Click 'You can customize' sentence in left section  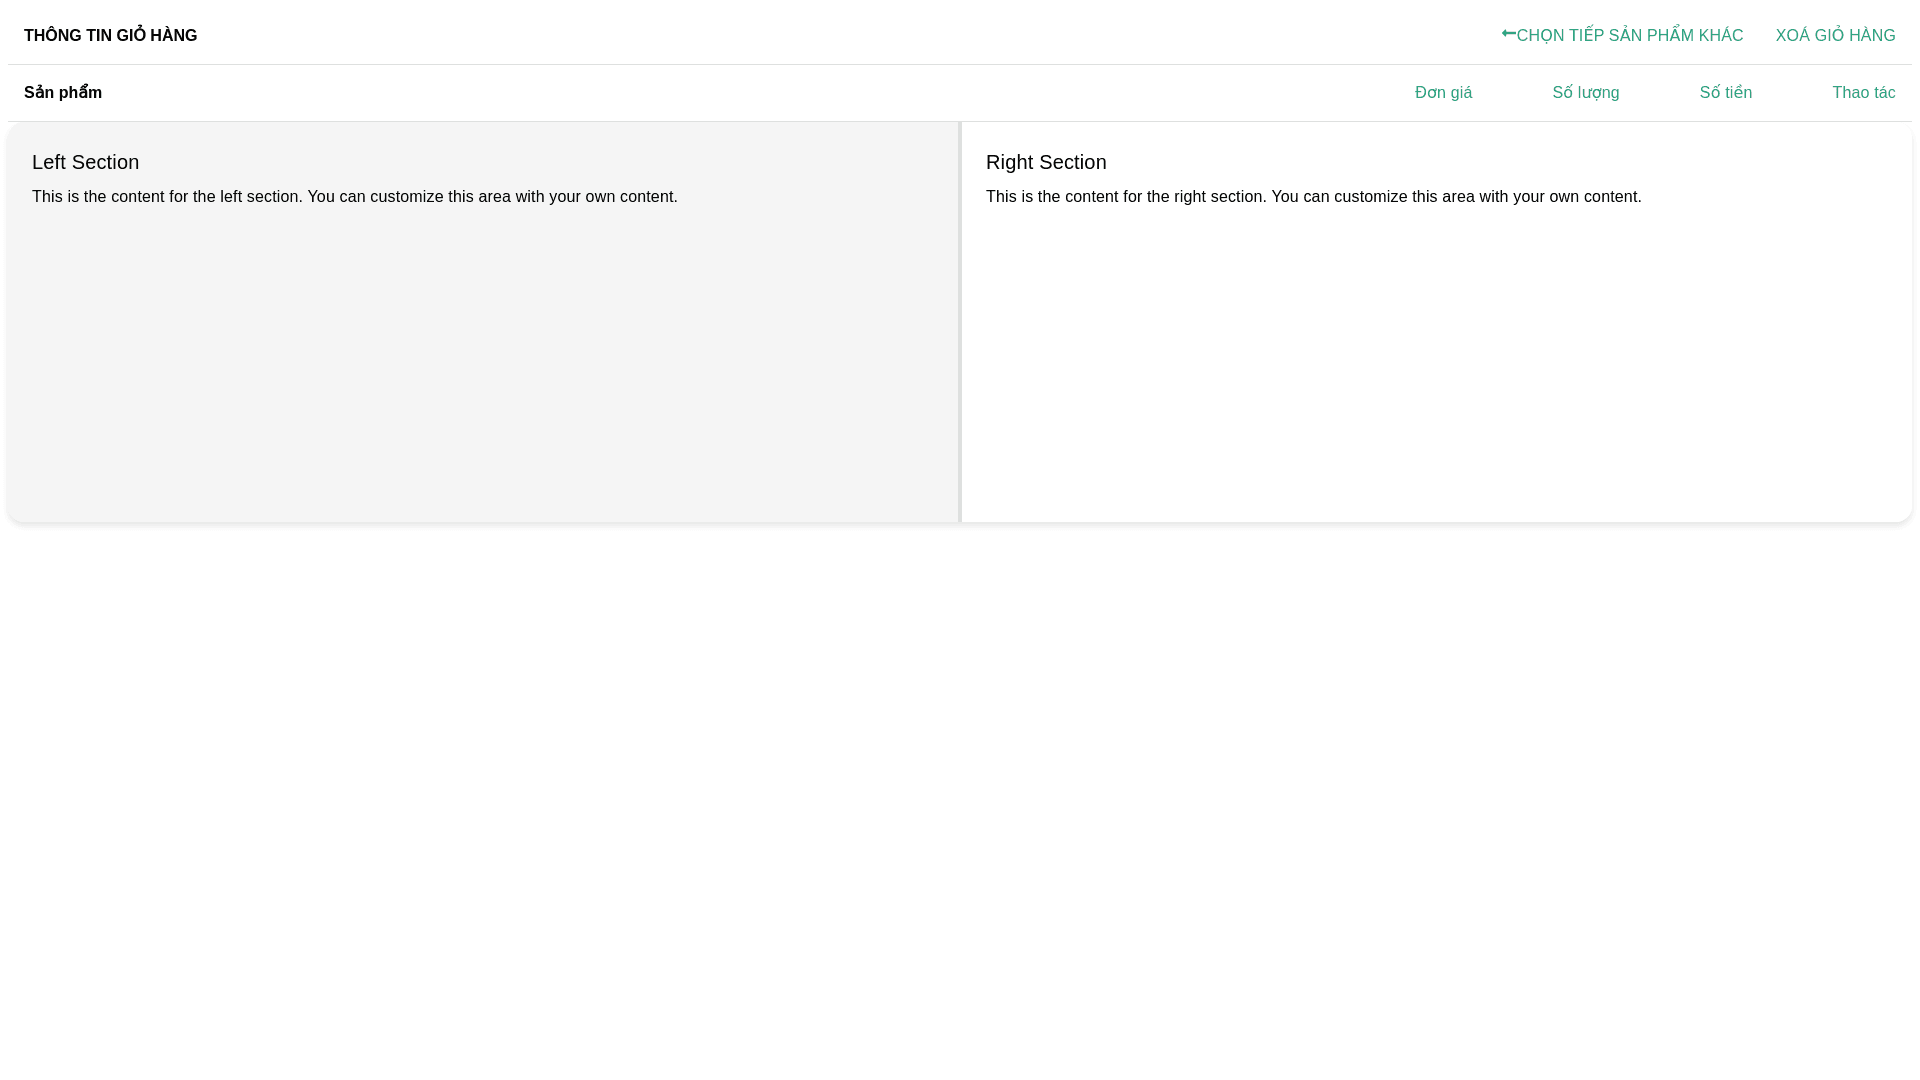(492, 197)
